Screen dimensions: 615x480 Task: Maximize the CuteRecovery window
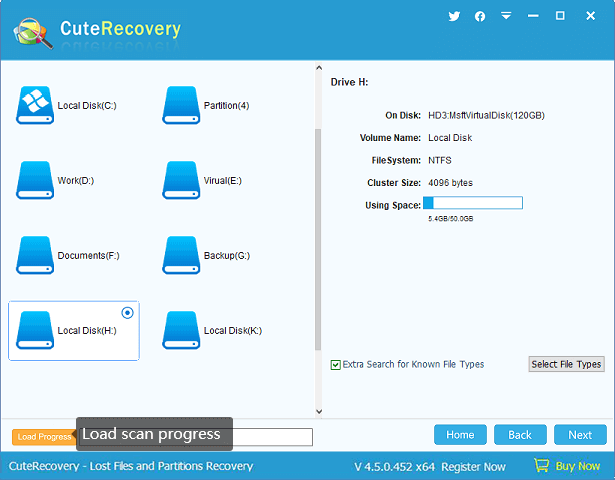pyautogui.click(x=560, y=16)
